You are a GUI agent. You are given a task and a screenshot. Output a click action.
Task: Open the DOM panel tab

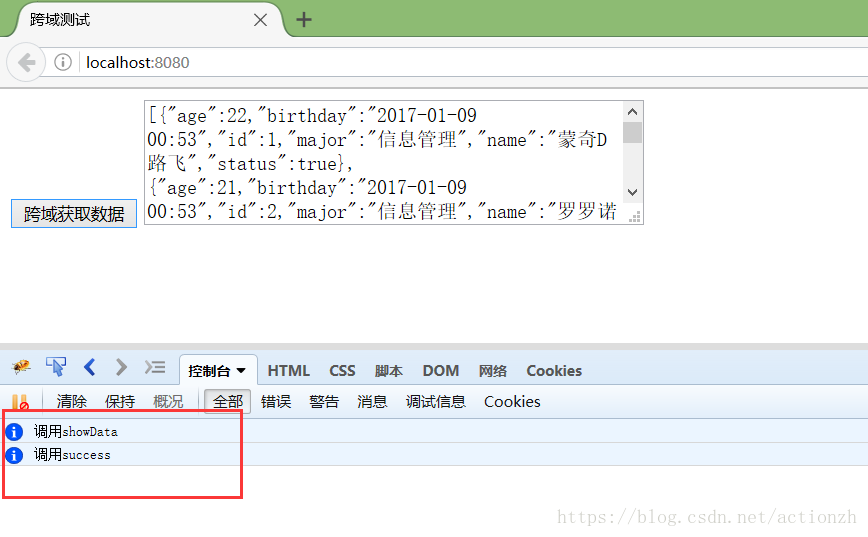click(x=441, y=370)
